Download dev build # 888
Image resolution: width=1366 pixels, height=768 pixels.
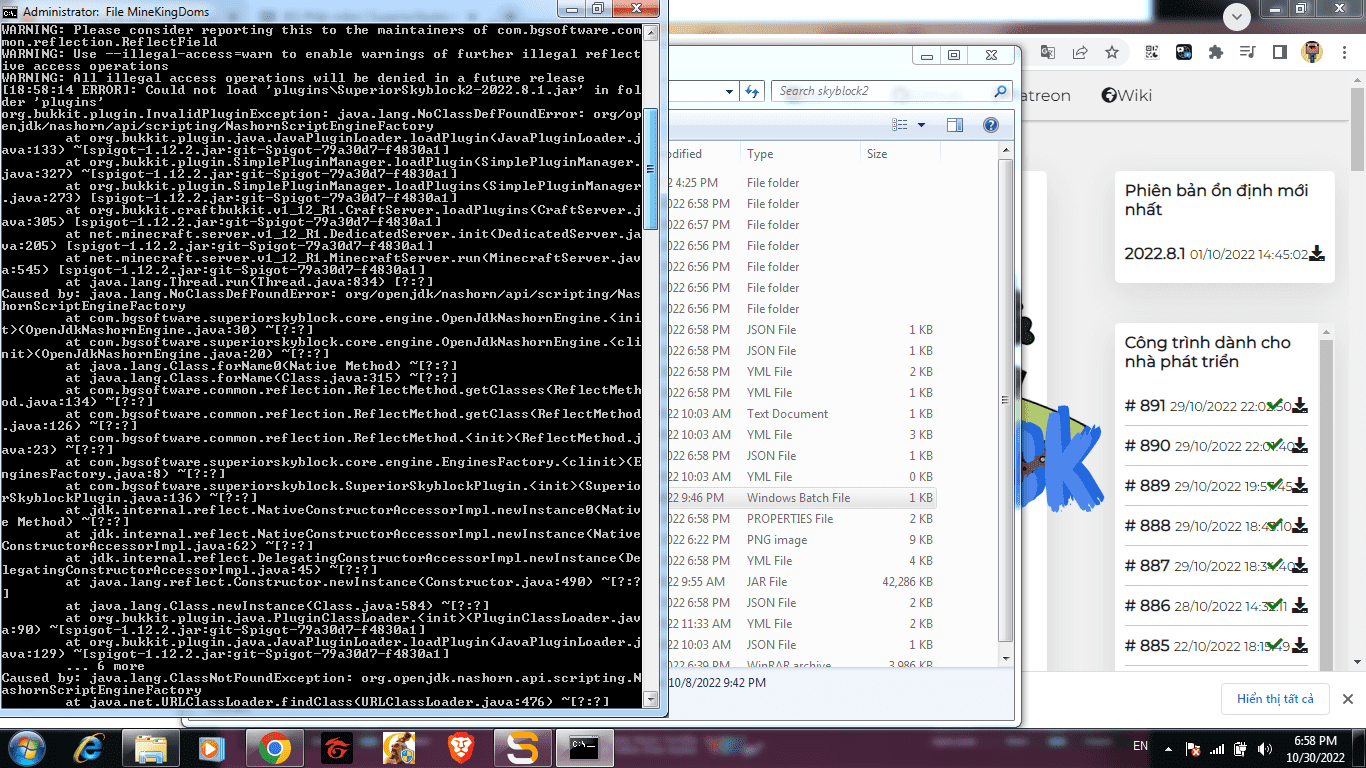coord(1300,526)
